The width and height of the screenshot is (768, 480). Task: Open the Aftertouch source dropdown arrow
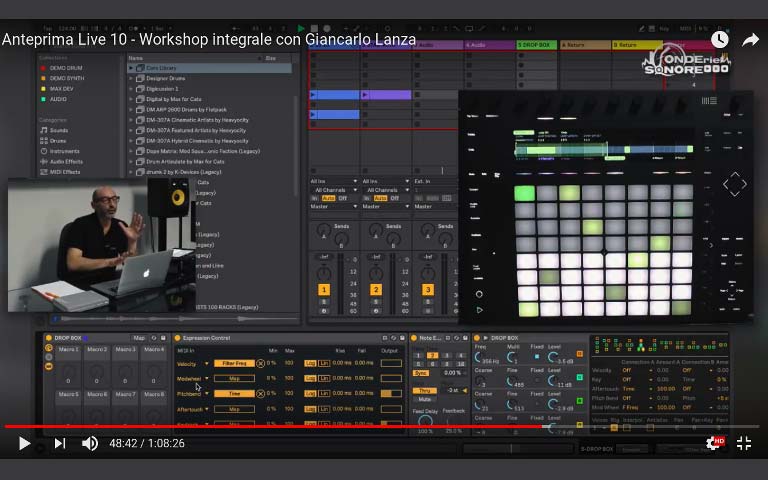tap(207, 409)
